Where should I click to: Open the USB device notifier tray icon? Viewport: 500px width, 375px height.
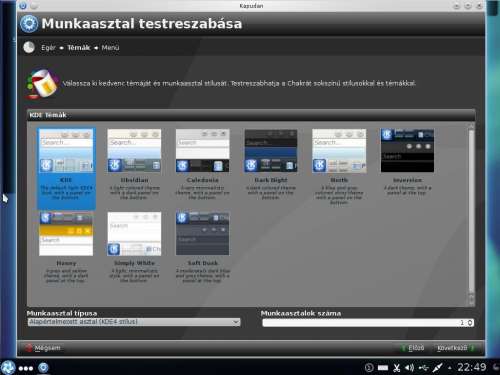[x=423, y=368]
